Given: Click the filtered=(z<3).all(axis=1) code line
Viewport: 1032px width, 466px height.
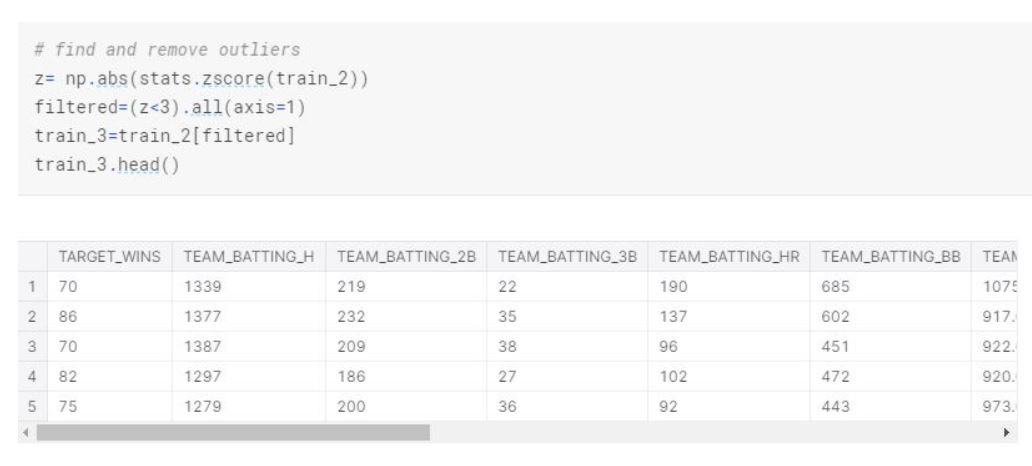Looking at the screenshot, I should tap(170, 107).
